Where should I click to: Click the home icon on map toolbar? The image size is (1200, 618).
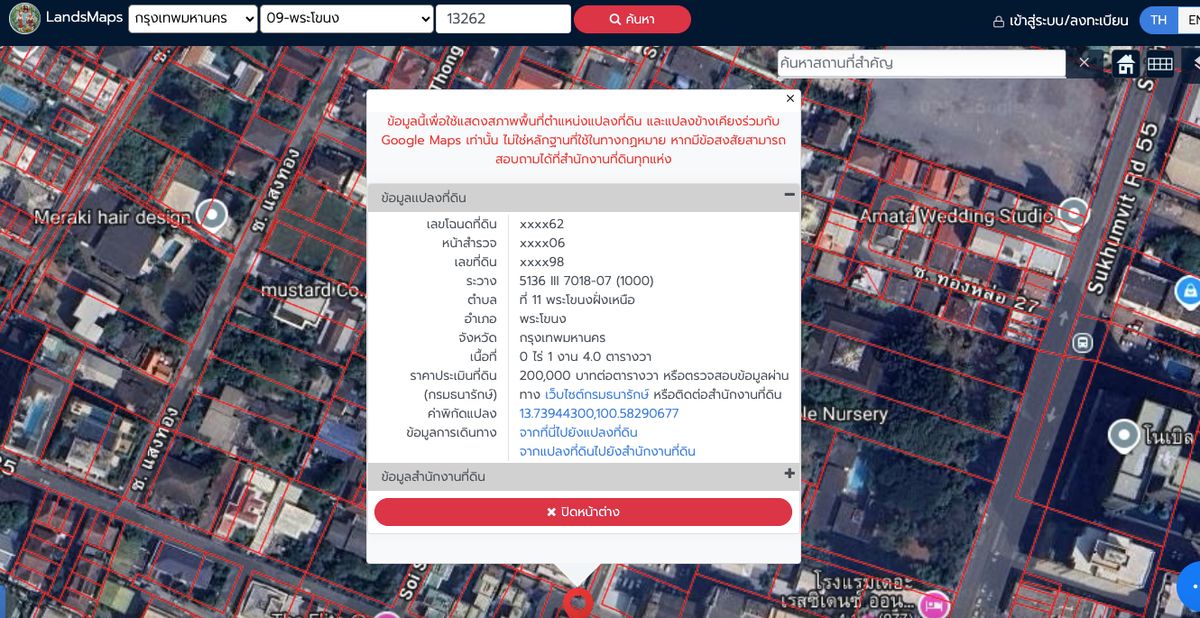1126,64
